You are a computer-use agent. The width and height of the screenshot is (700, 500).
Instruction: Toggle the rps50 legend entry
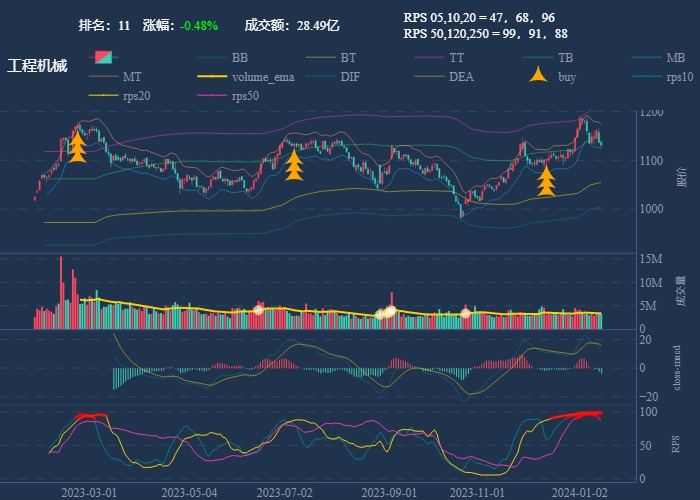(228, 96)
